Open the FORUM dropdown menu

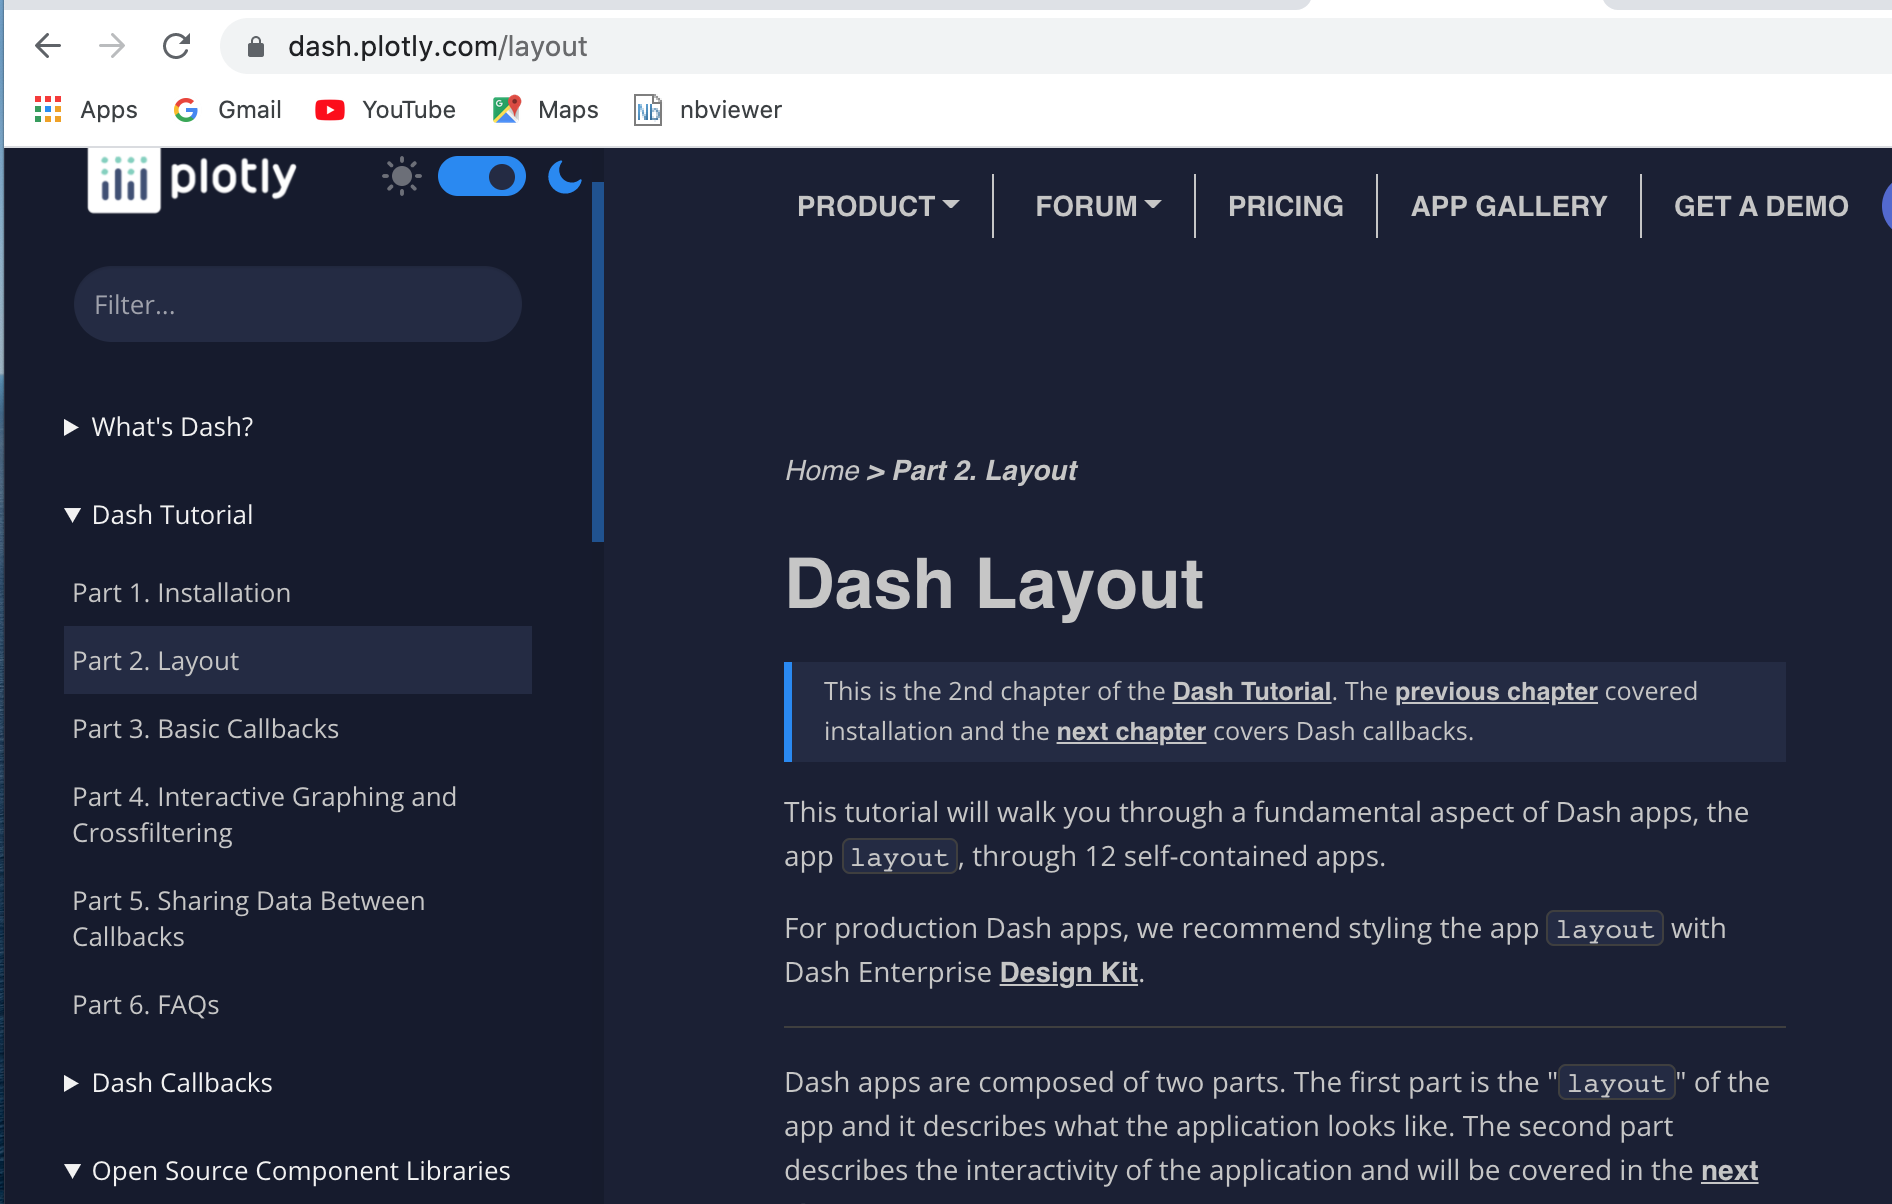1098,206
